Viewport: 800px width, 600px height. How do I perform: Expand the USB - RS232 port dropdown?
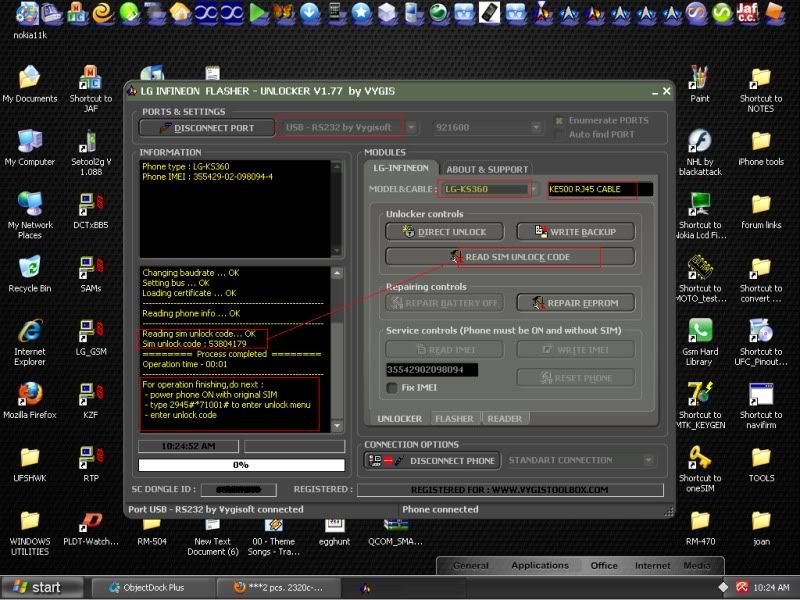point(411,127)
